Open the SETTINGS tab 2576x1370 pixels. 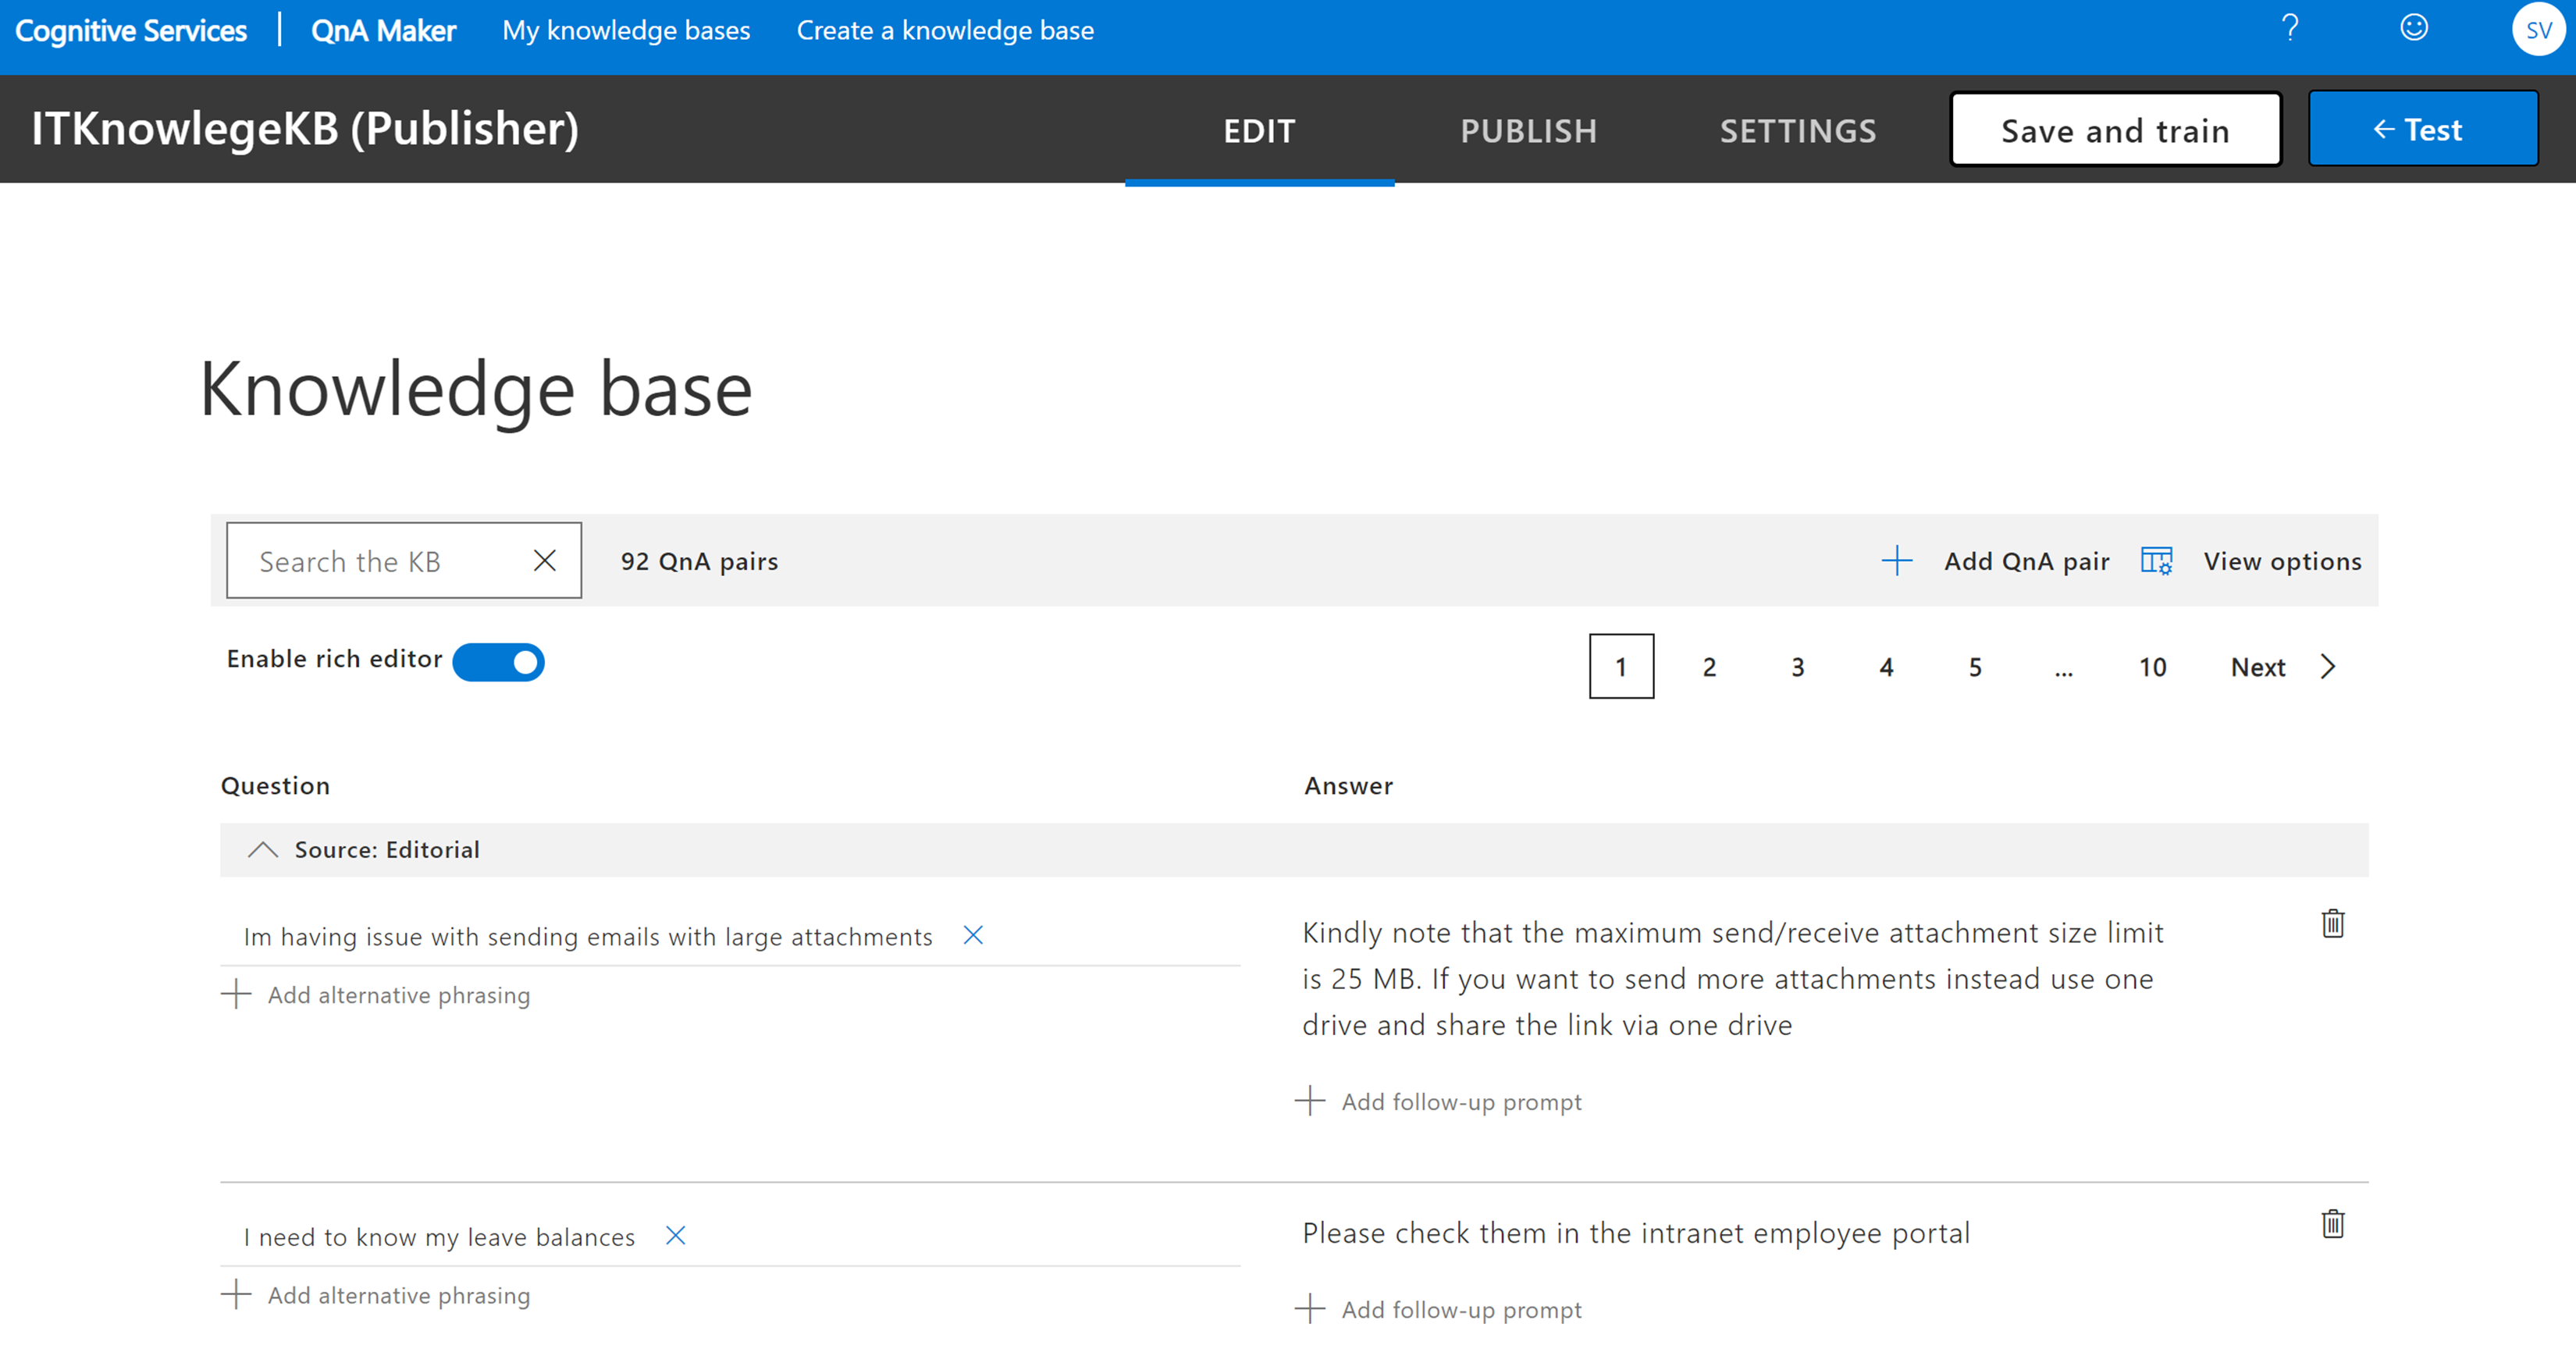click(1797, 131)
